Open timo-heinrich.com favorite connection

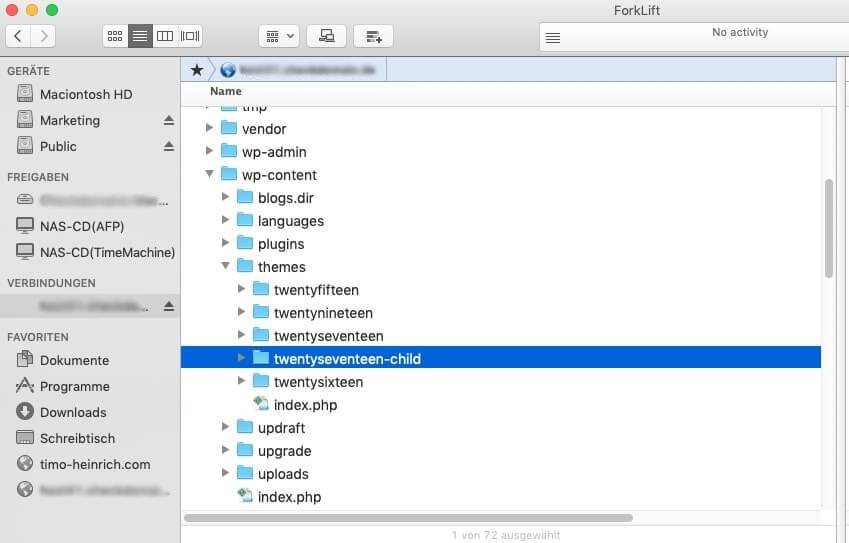tap(95, 464)
